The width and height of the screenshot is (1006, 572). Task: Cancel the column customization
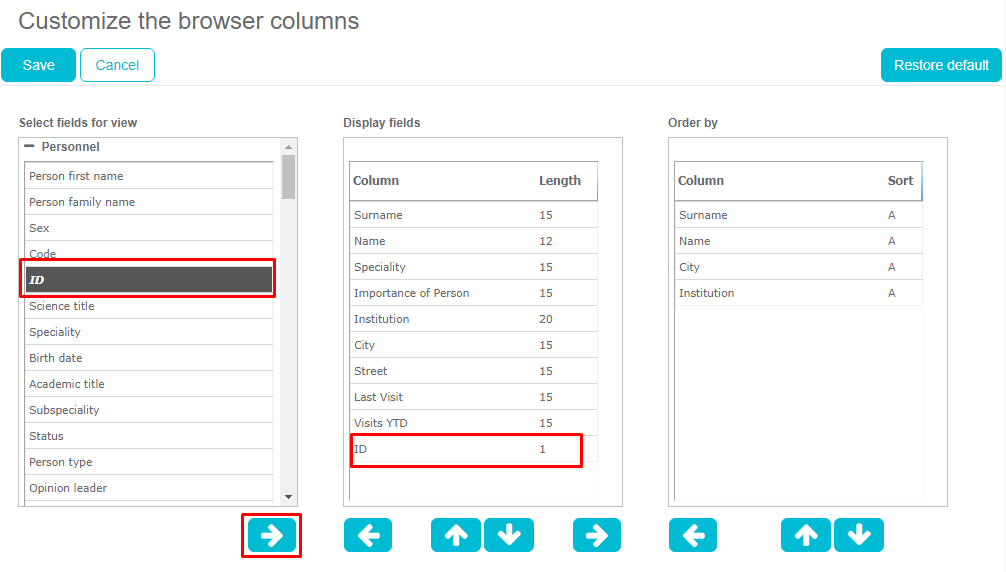pos(117,65)
